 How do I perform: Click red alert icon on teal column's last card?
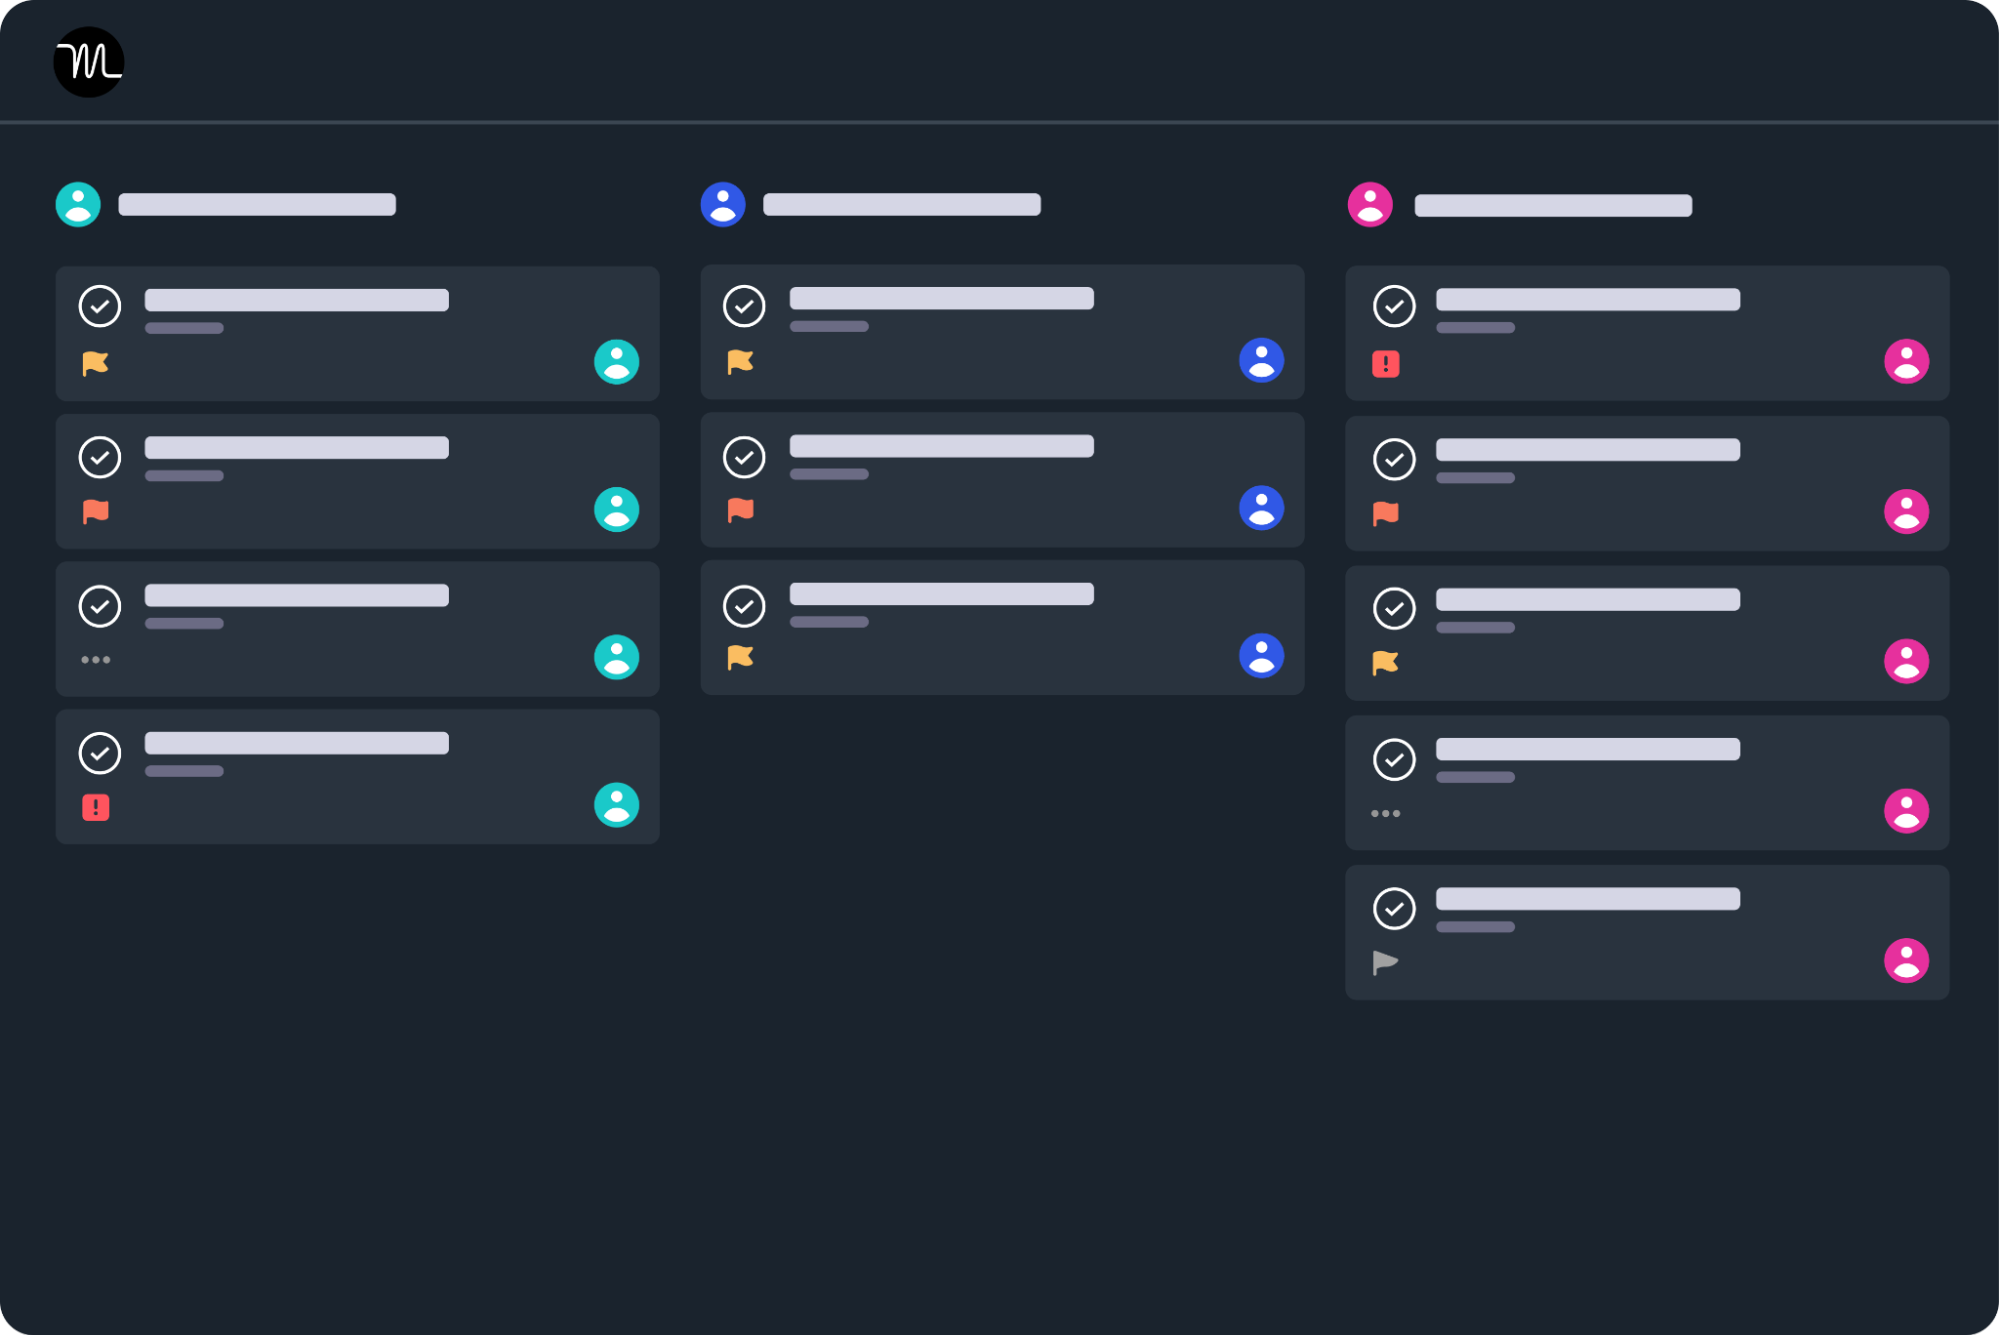96,807
